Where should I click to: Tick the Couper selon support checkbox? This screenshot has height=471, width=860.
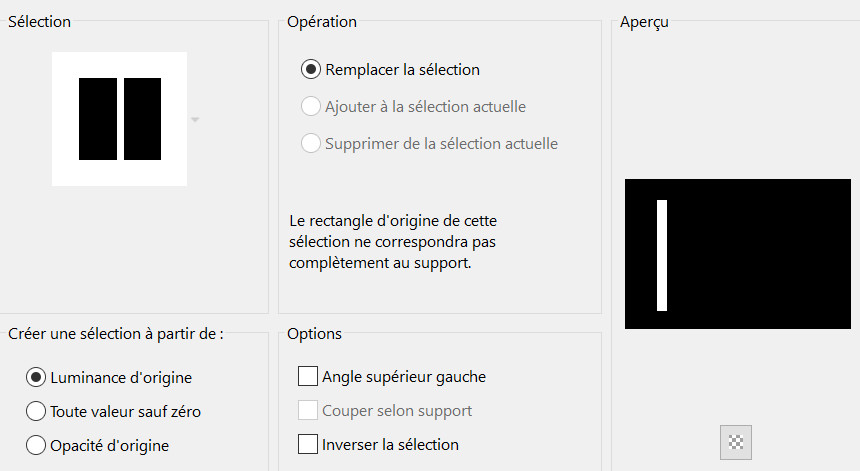(x=308, y=411)
